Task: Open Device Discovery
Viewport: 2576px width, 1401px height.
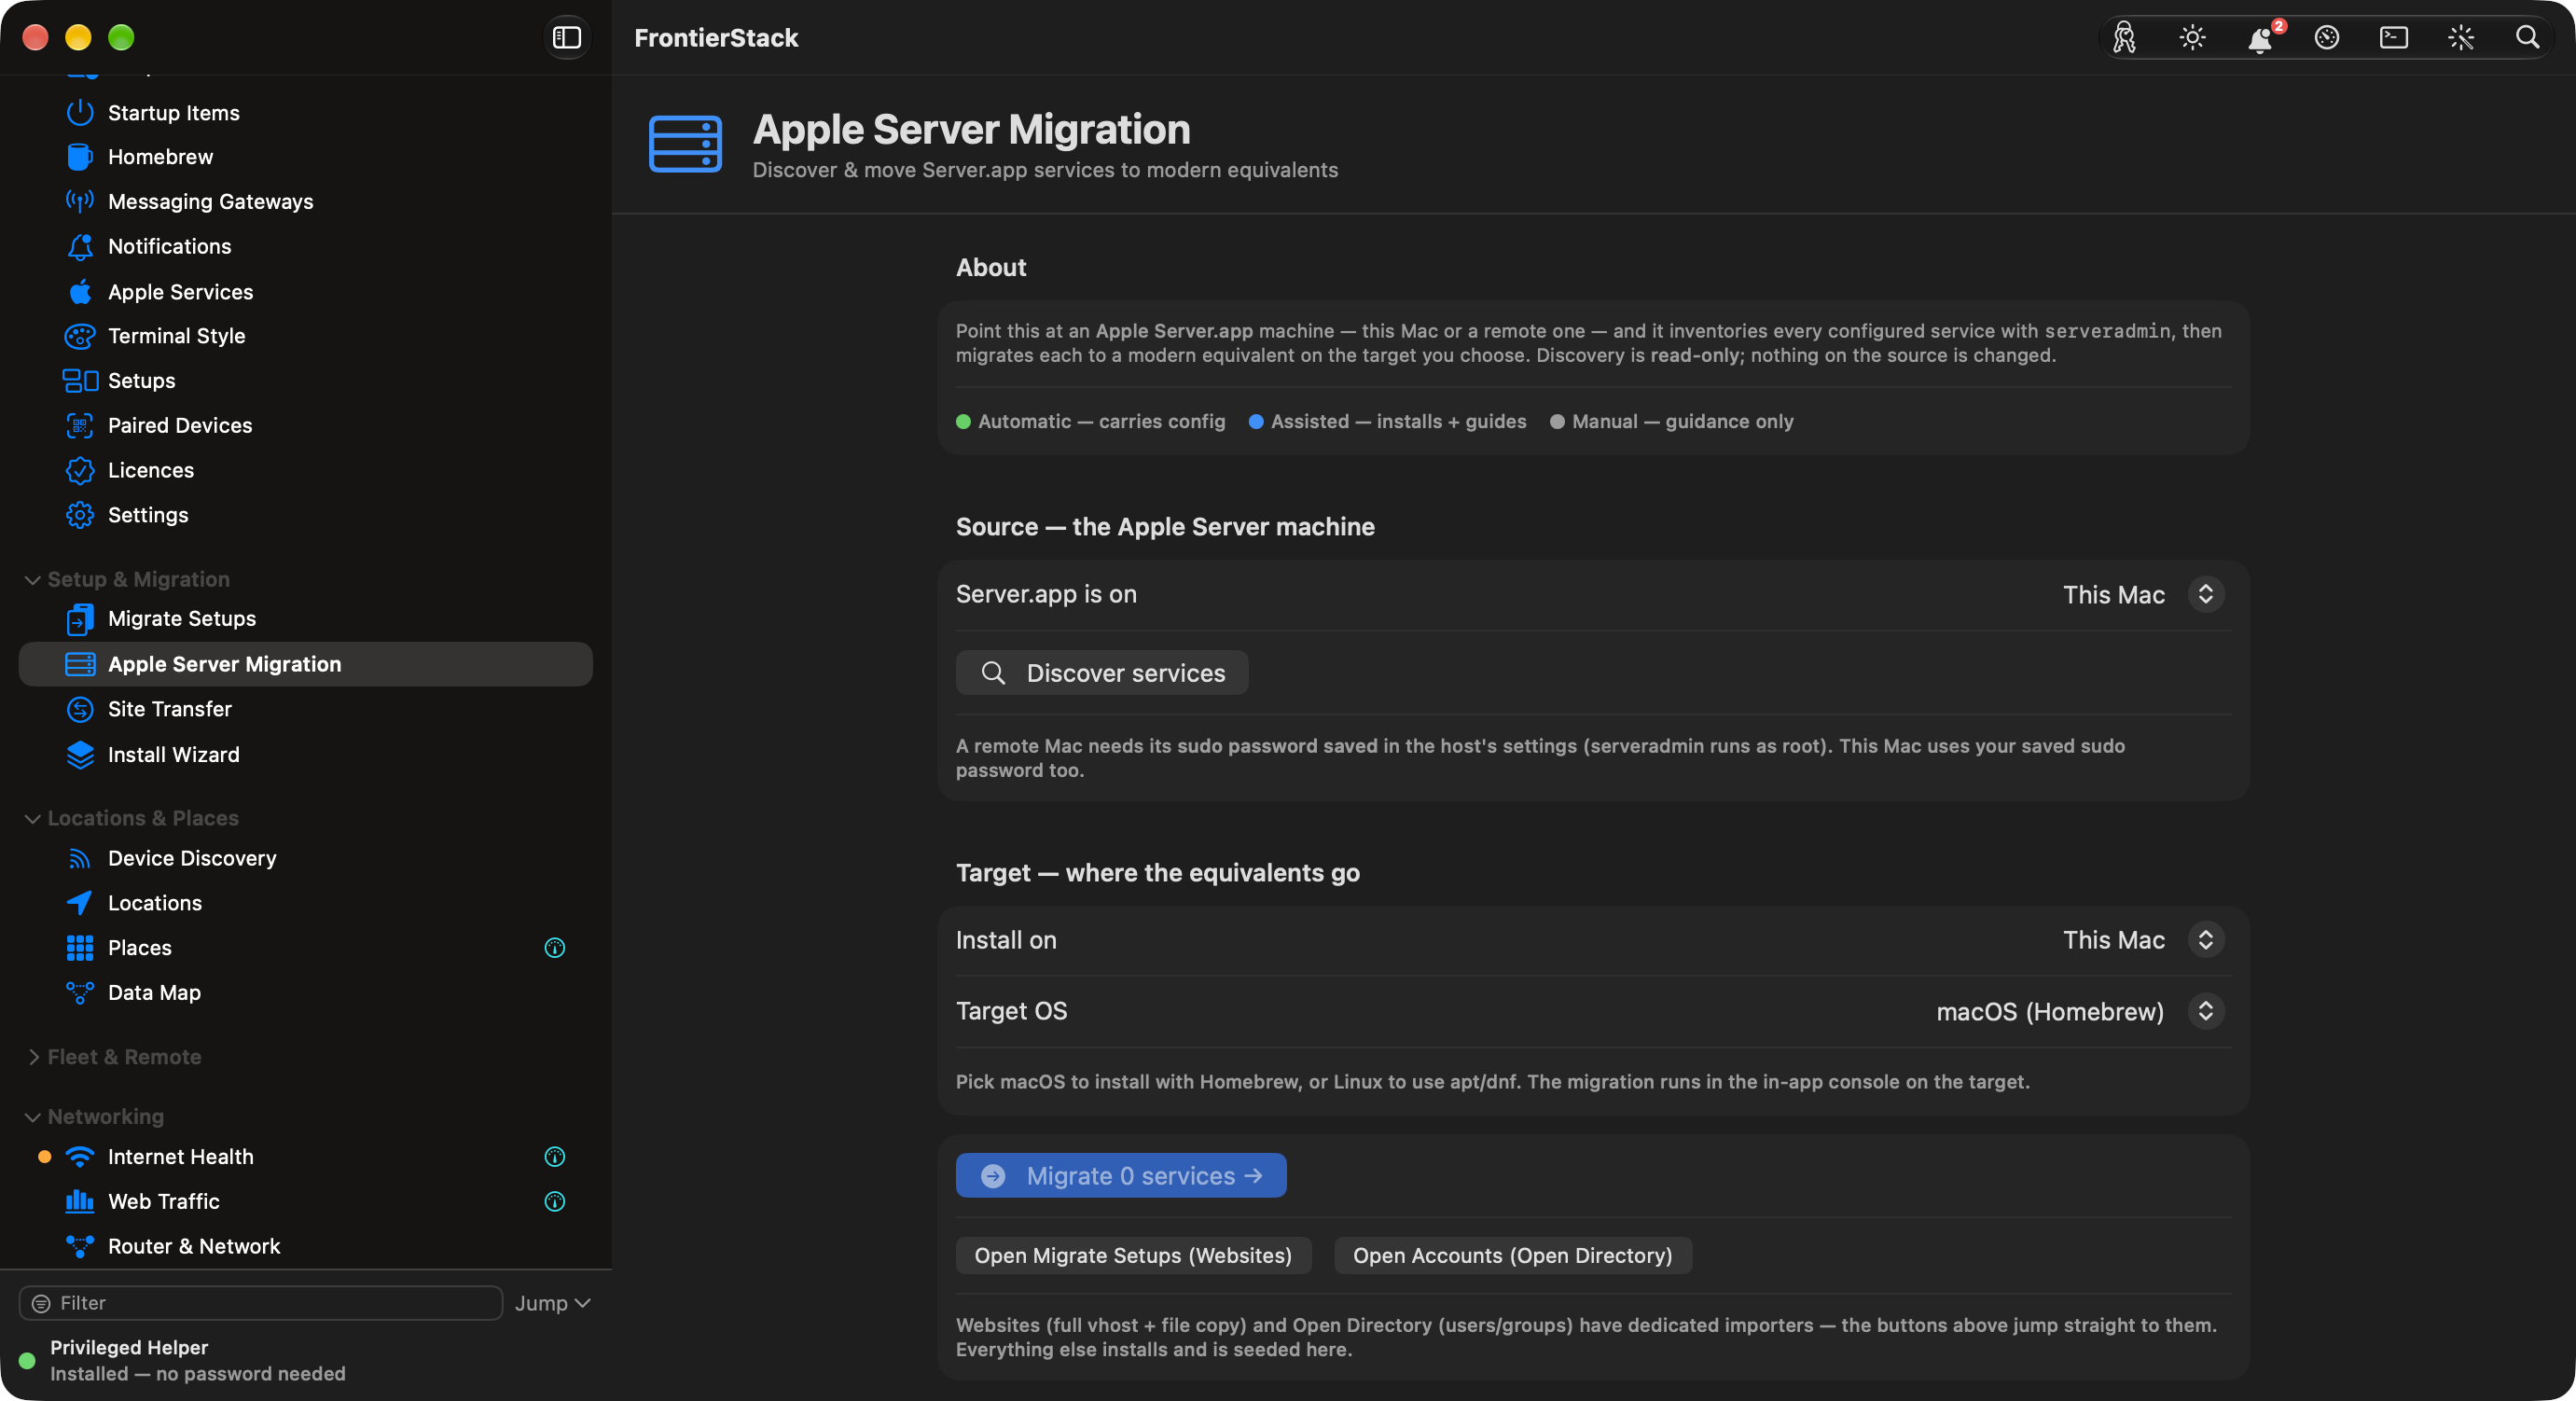Action: [306, 858]
